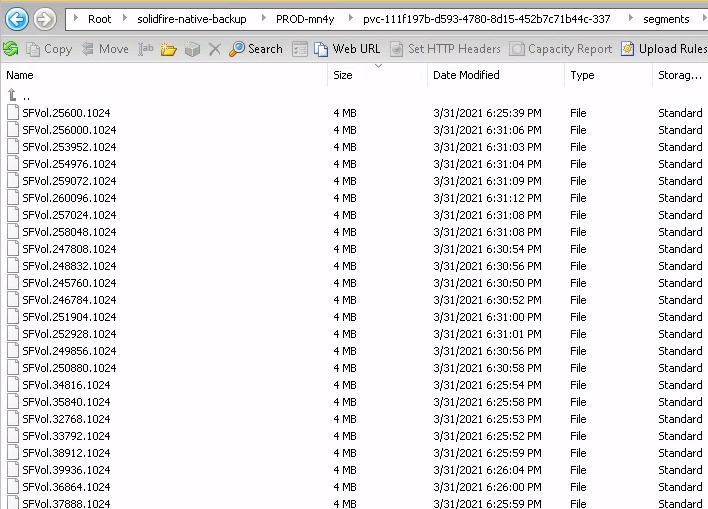Select file SFVol.260096.1024
The width and height of the screenshot is (708, 509).
pyautogui.click(x=69, y=198)
